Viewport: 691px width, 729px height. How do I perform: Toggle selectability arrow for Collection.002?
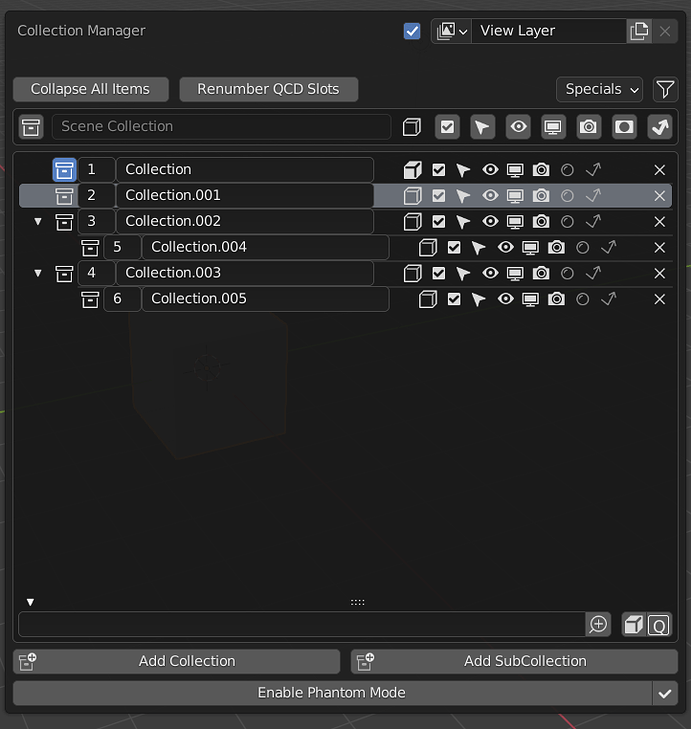[x=463, y=222]
